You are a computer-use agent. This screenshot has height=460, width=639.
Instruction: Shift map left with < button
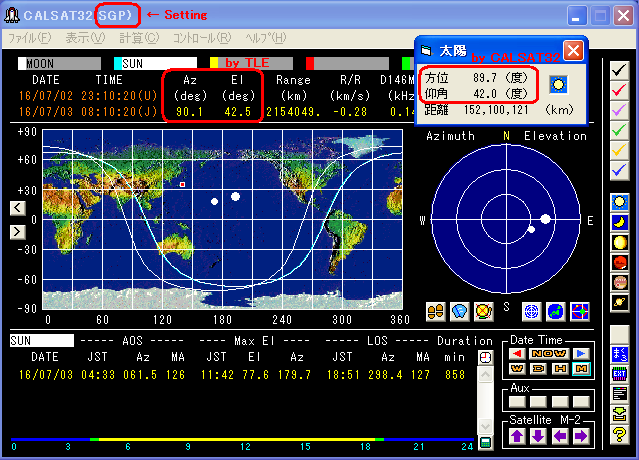(x=18, y=208)
